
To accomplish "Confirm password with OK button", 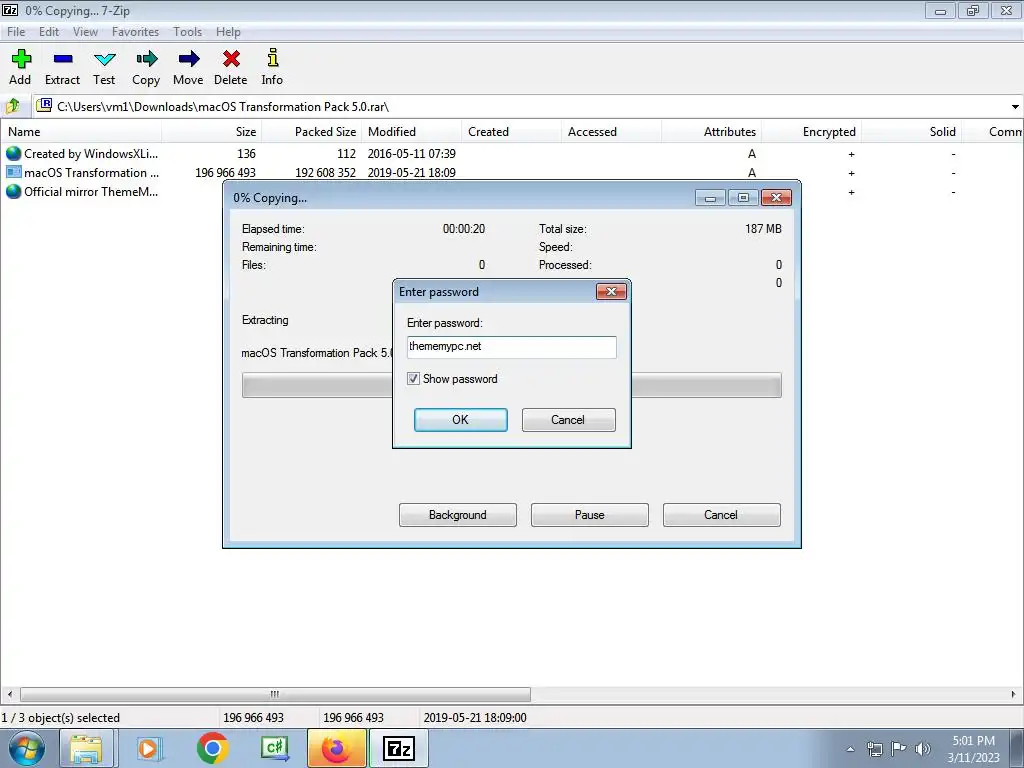I will pyautogui.click(x=460, y=420).
